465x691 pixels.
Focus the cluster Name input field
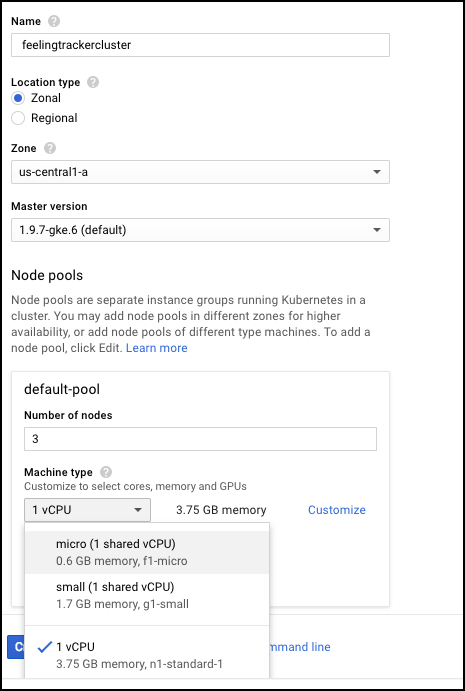click(200, 45)
